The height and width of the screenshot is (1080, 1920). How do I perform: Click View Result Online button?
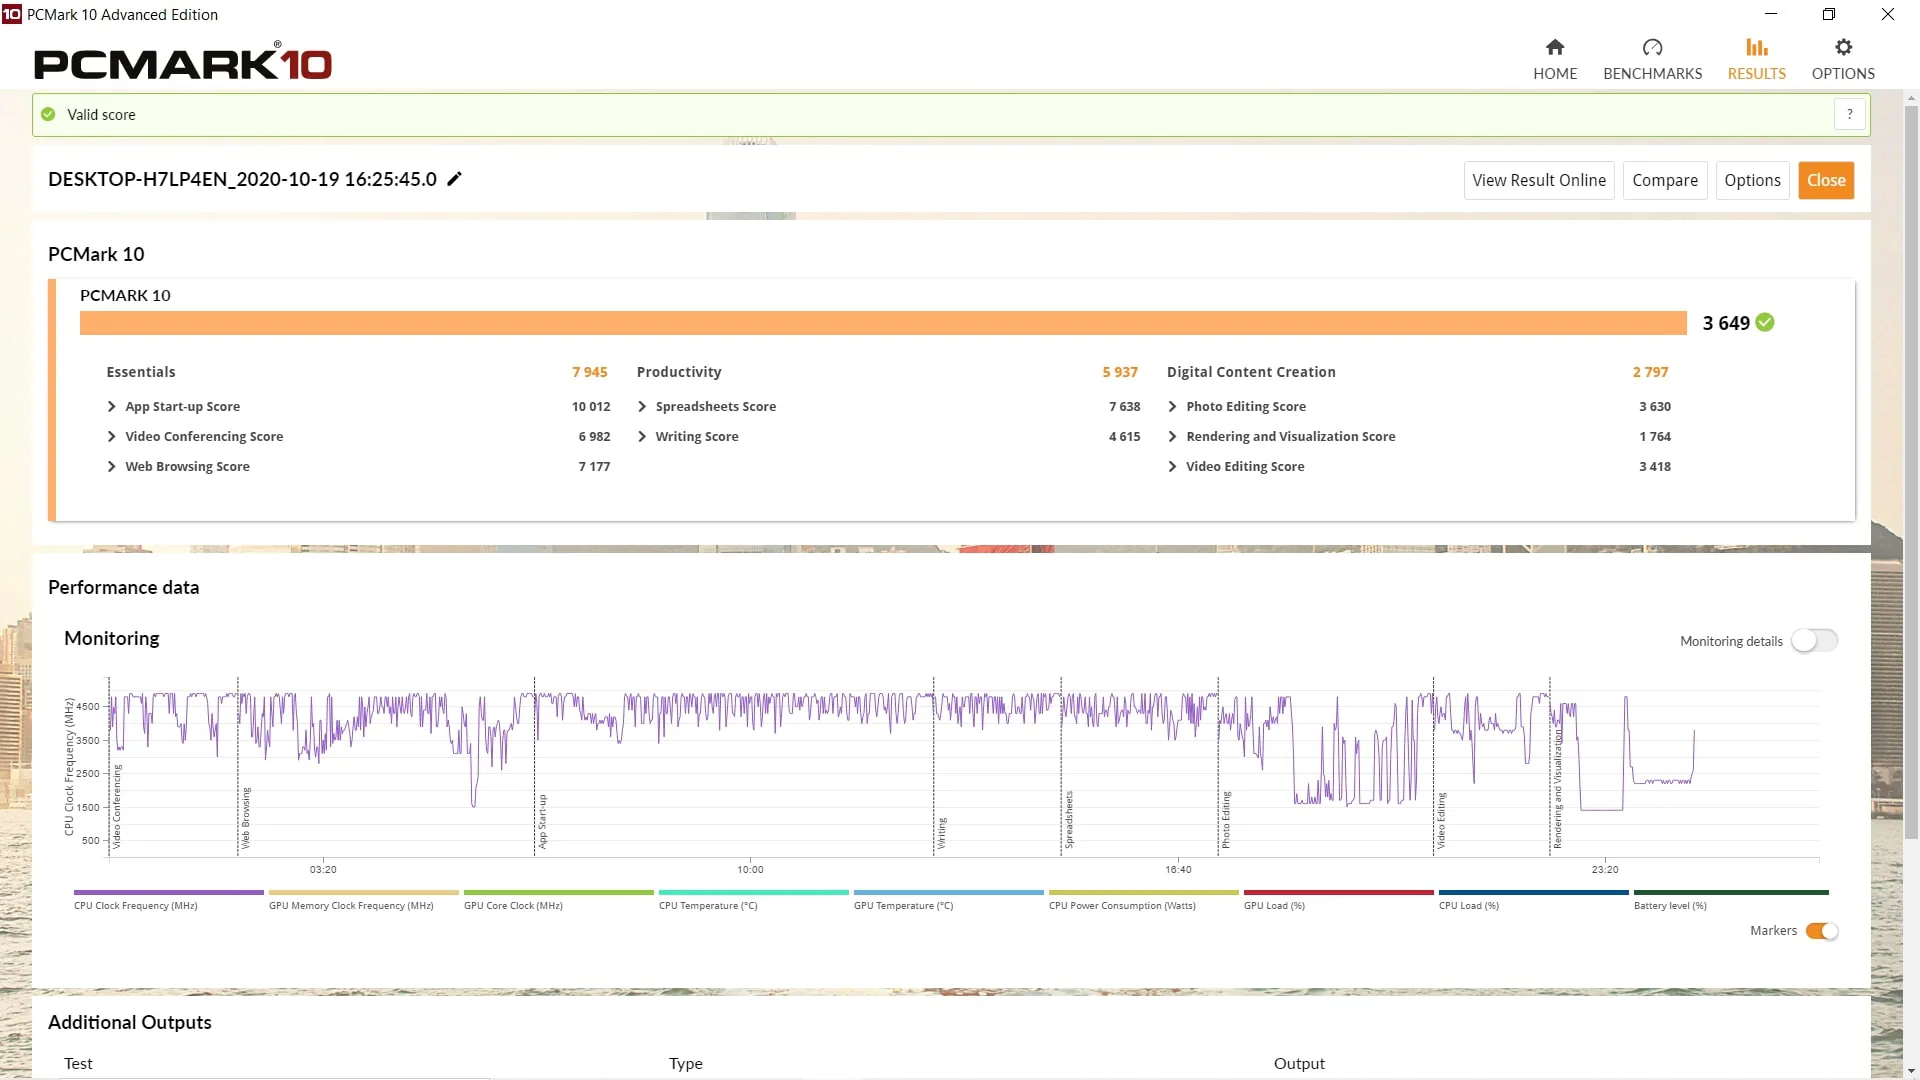tap(1539, 180)
